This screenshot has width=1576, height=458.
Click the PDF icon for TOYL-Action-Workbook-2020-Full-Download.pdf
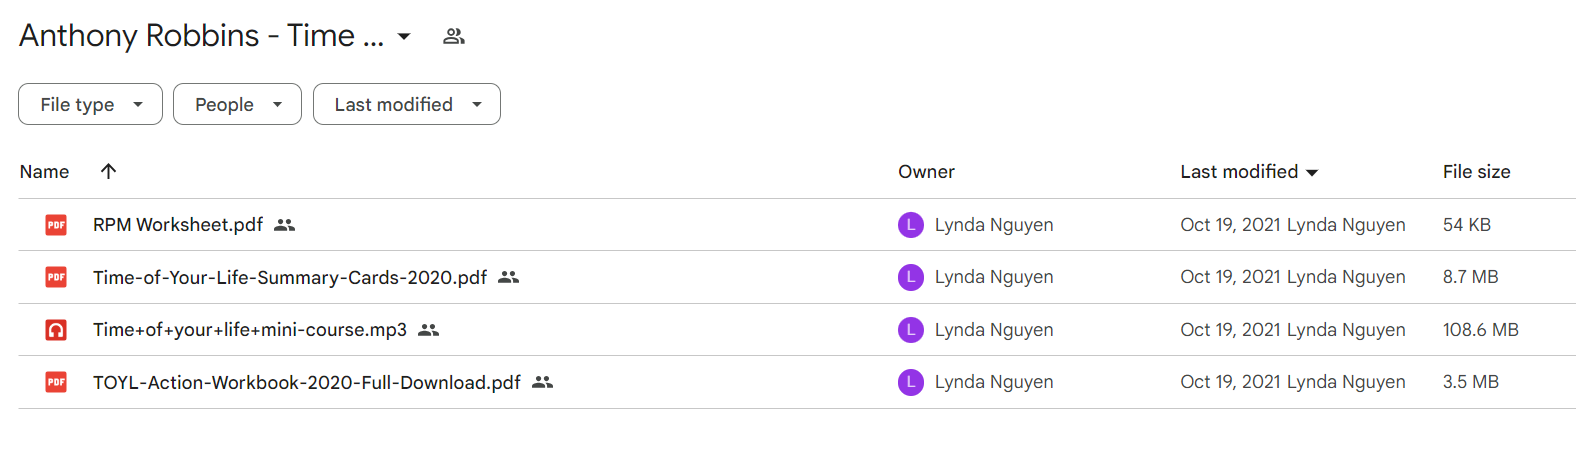pos(56,382)
